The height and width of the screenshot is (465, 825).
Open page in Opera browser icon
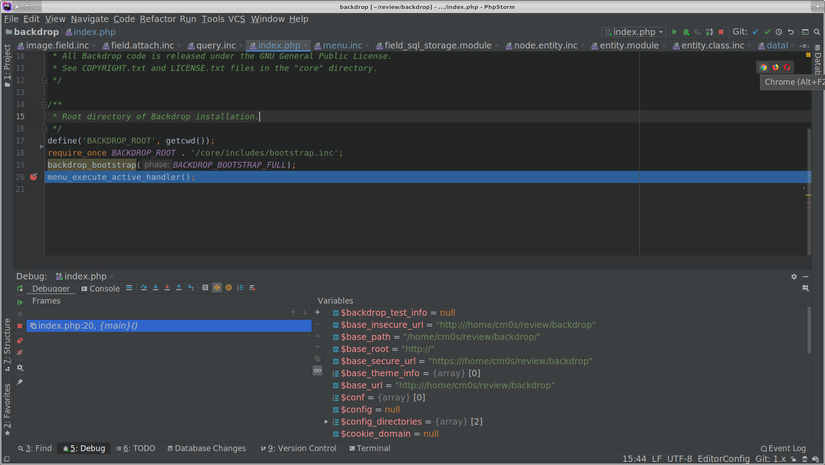787,67
